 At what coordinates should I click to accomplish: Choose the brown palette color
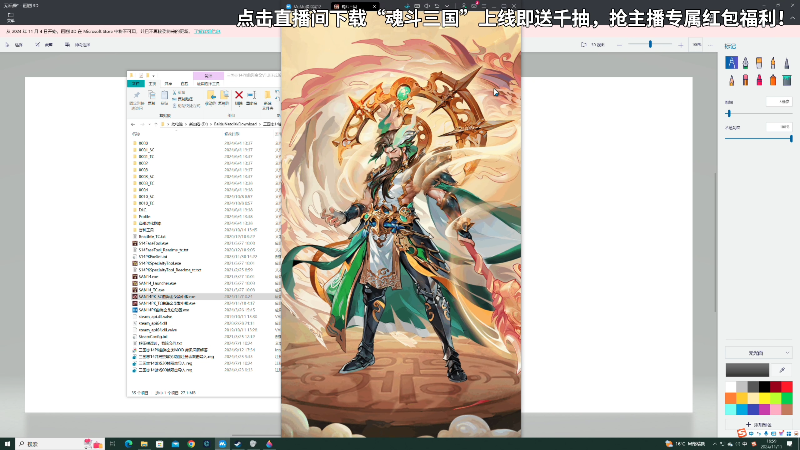(x=787, y=409)
